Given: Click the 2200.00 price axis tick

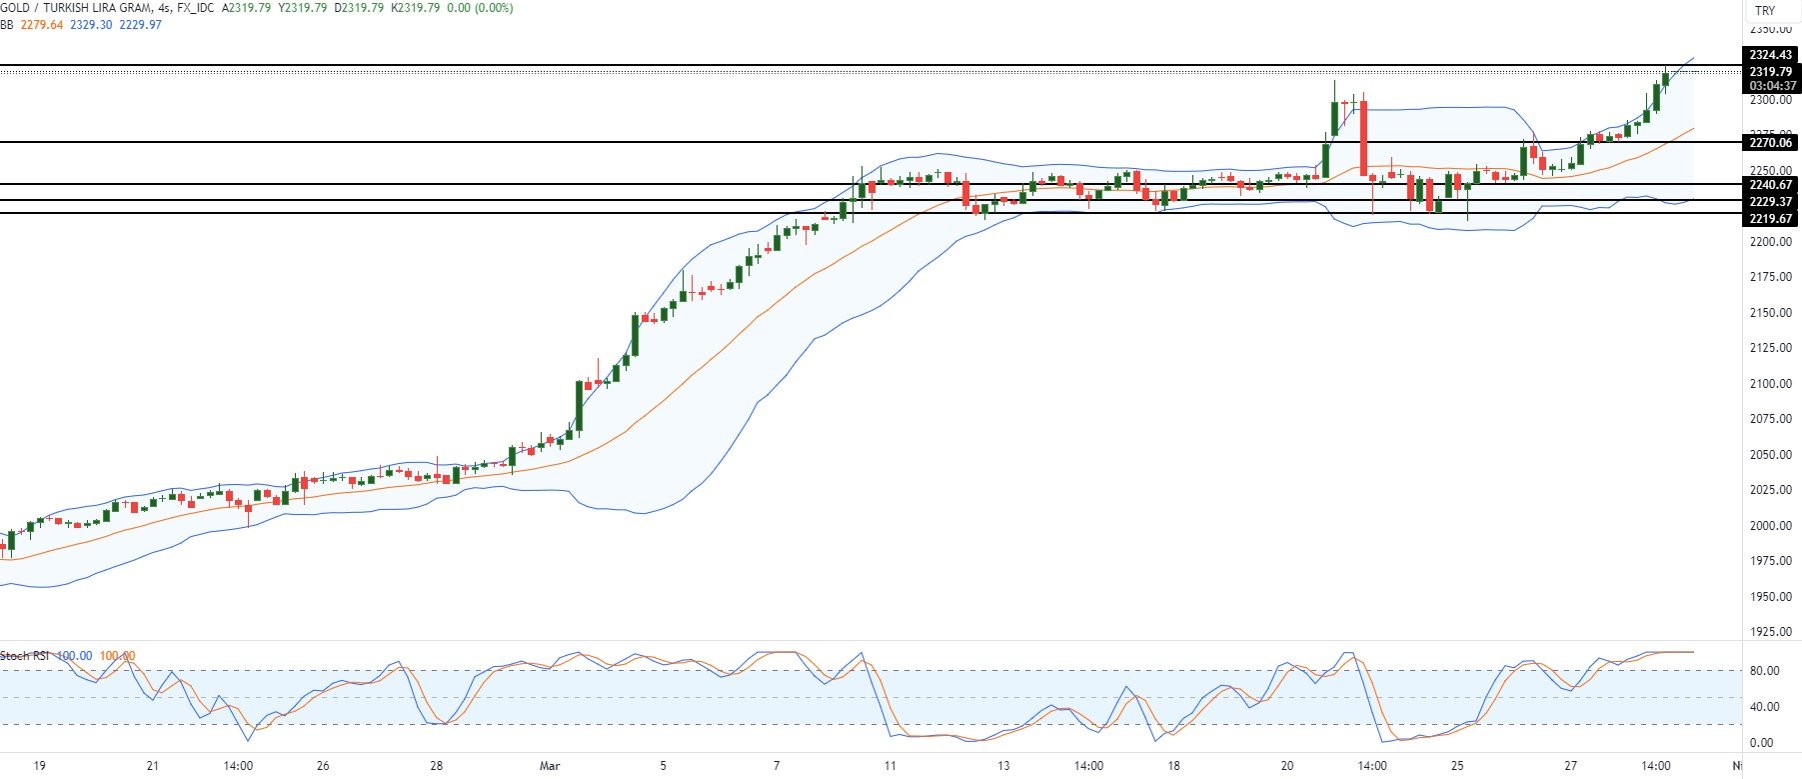Looking at the screenshot, I should 1771,242.
